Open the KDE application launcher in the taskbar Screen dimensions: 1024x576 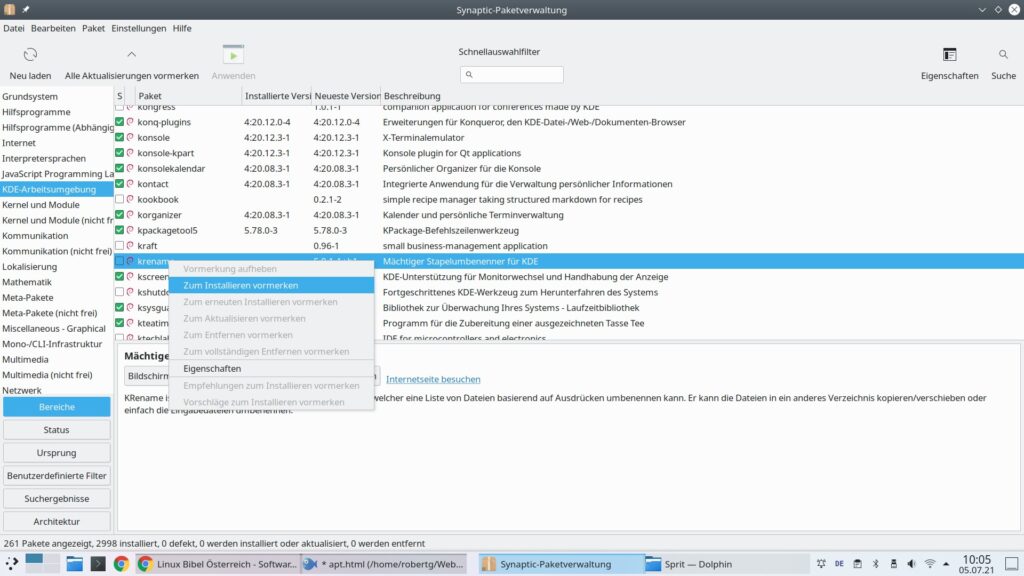pos(12,564)
